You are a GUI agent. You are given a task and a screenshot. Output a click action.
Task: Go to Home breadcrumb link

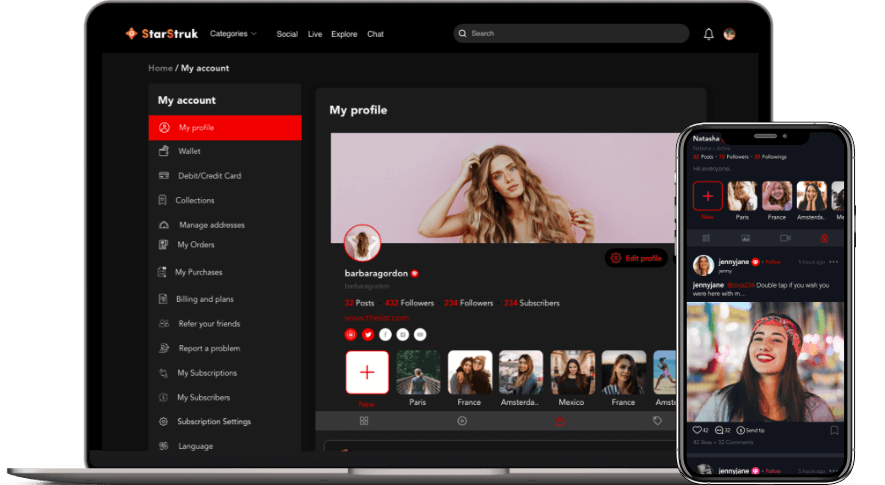[160, 68]
